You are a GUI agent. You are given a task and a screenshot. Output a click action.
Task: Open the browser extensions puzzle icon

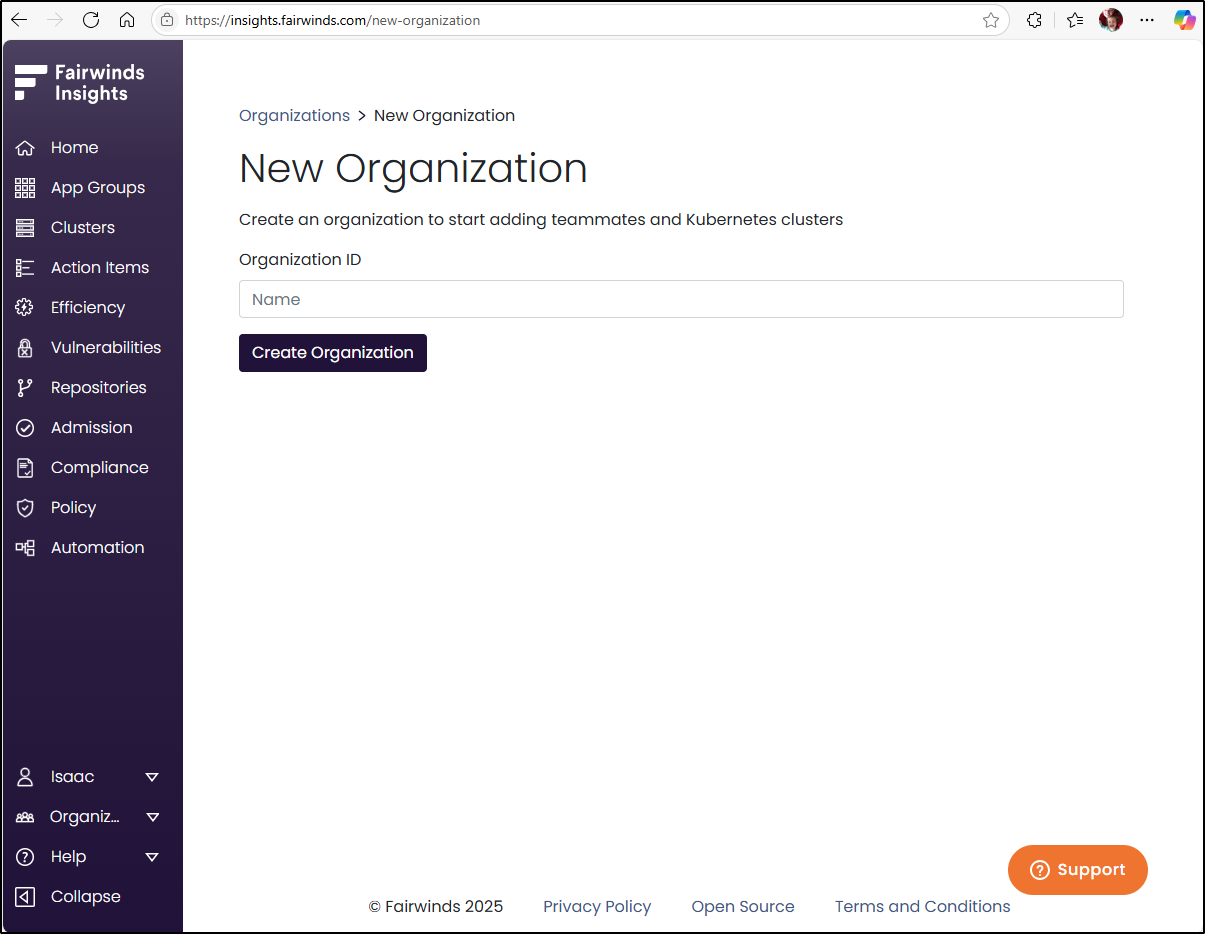(x=1035, y=20)
